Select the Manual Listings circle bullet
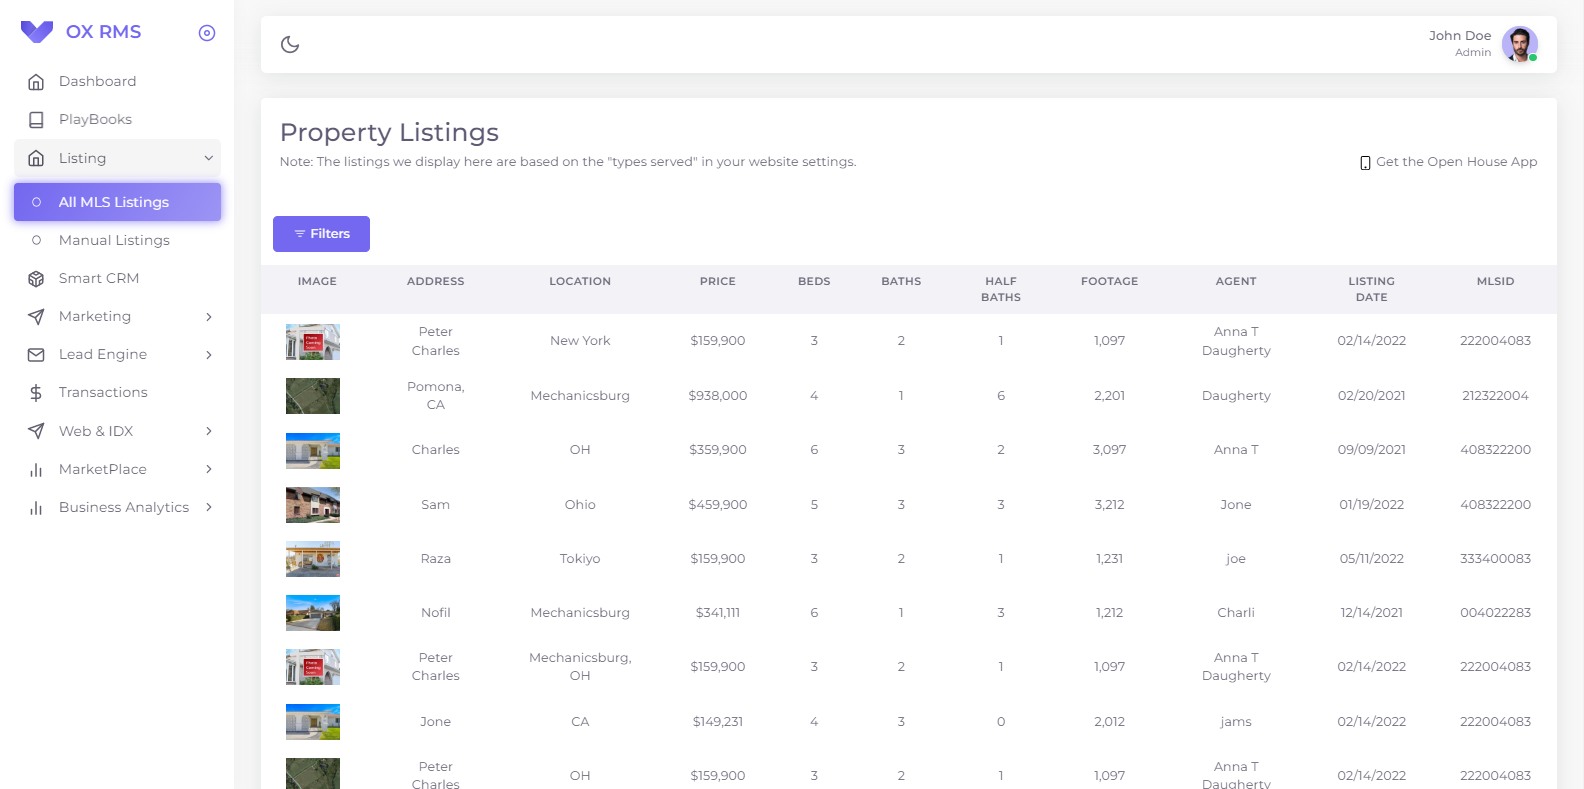 (x=37, y=240)
